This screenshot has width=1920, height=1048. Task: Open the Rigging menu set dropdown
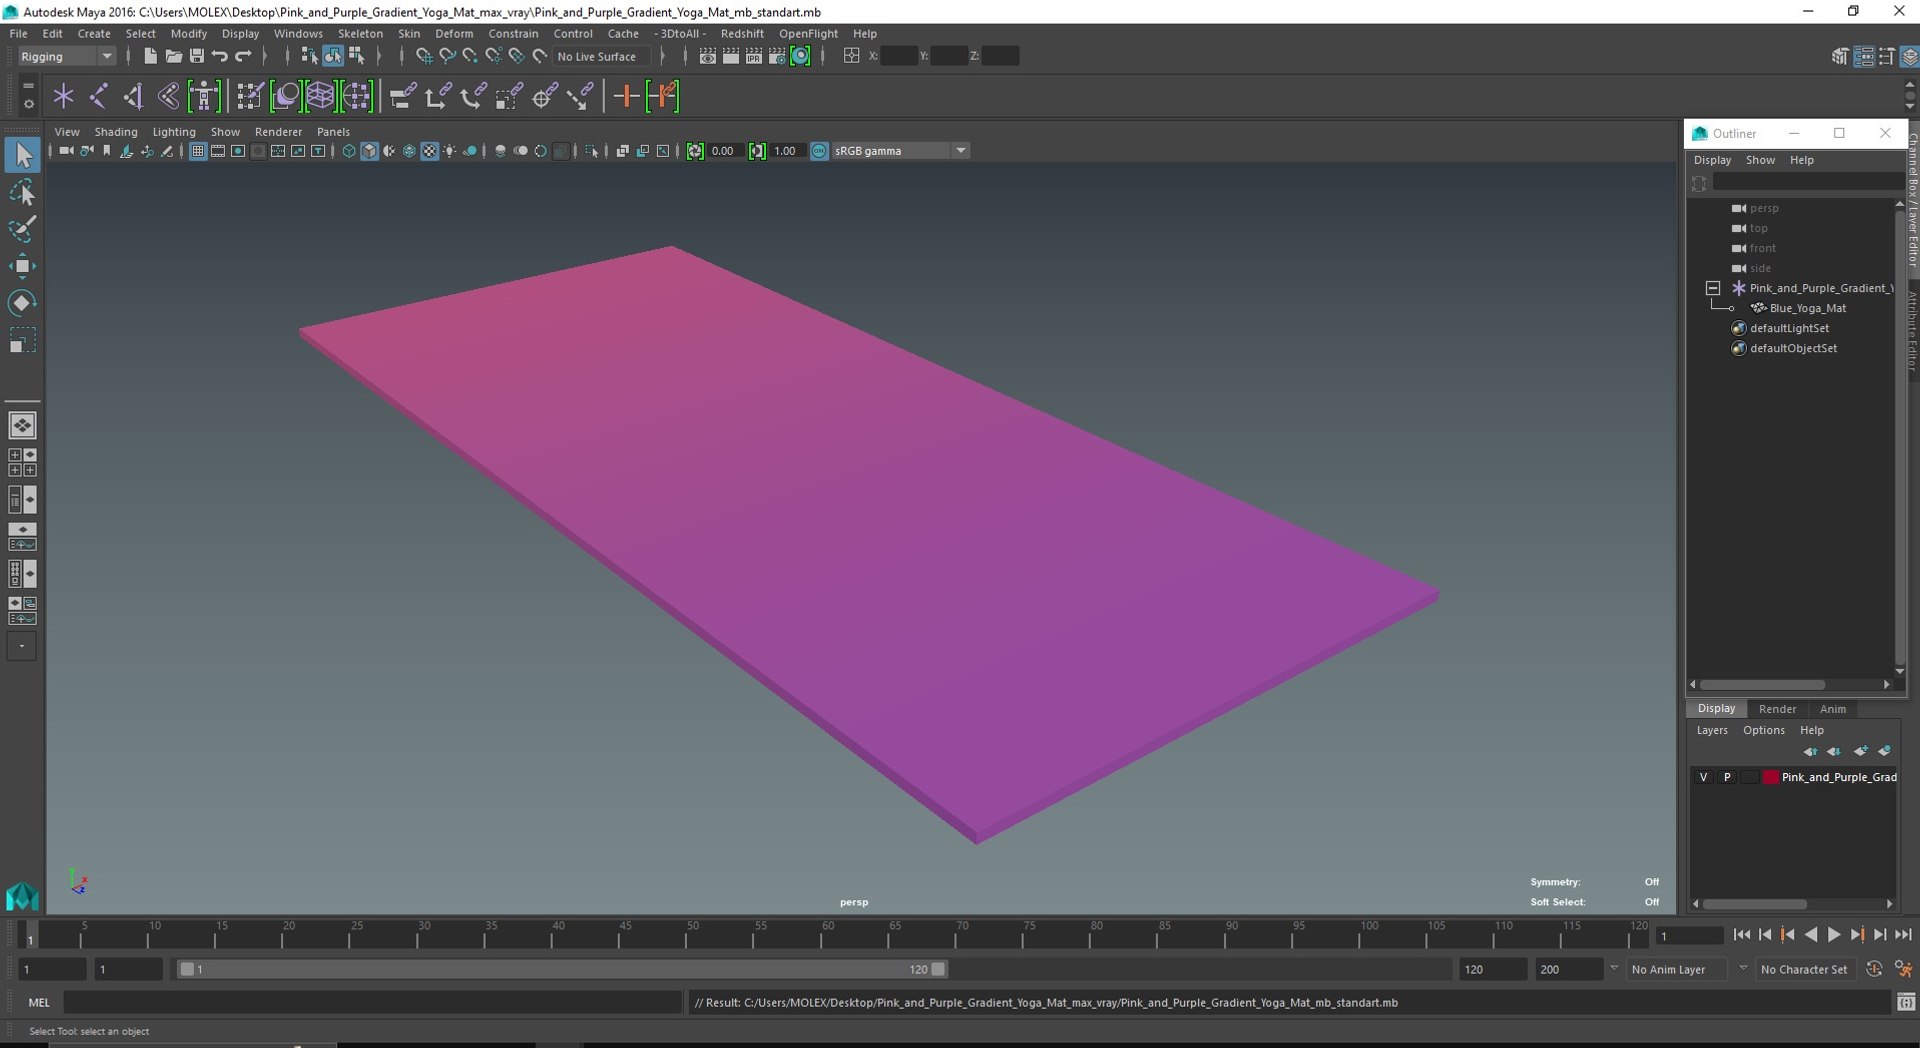click(x=66, y=56)
